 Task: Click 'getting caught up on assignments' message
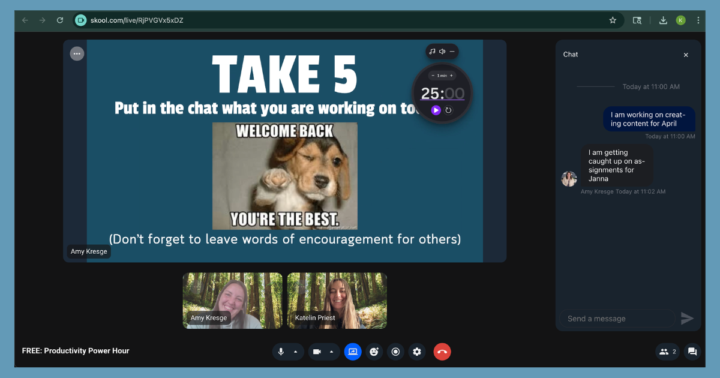point(617,165)
